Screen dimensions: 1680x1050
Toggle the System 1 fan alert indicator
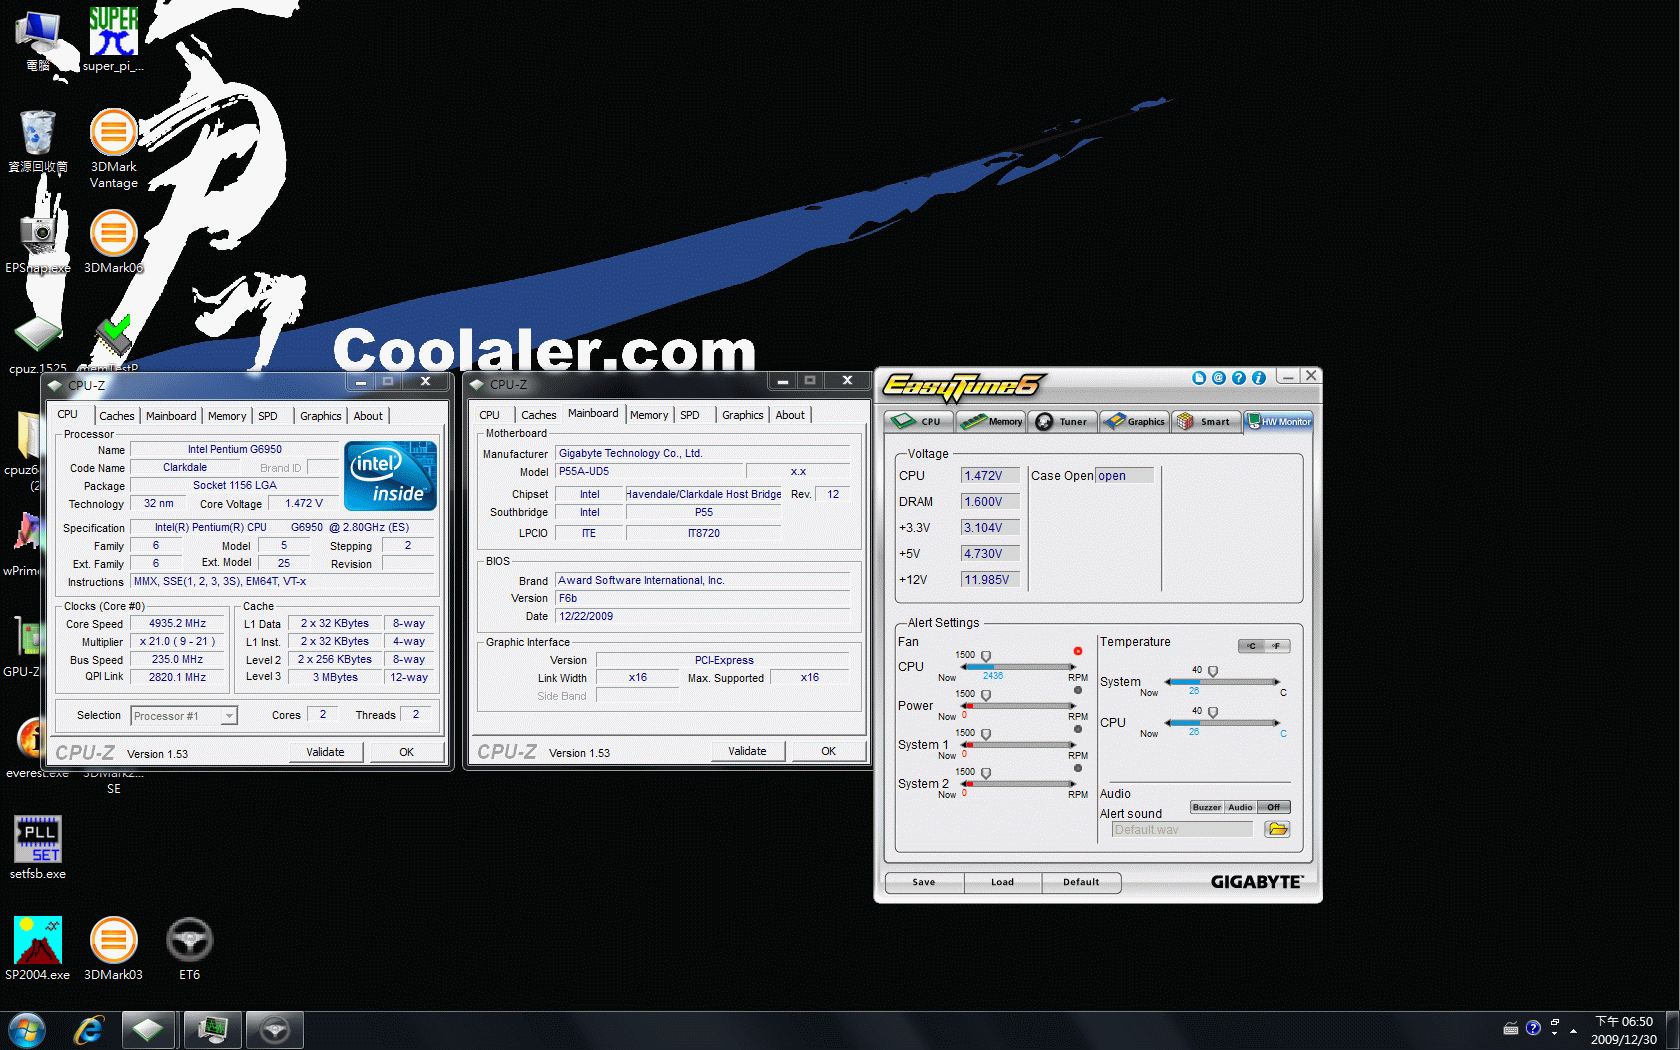1078,729
